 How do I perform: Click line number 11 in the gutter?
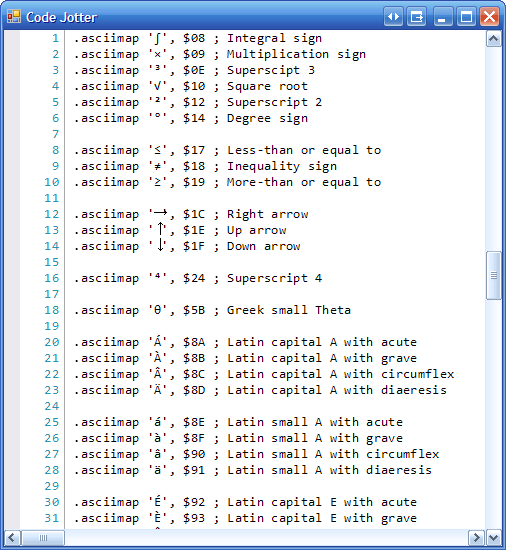52,198
